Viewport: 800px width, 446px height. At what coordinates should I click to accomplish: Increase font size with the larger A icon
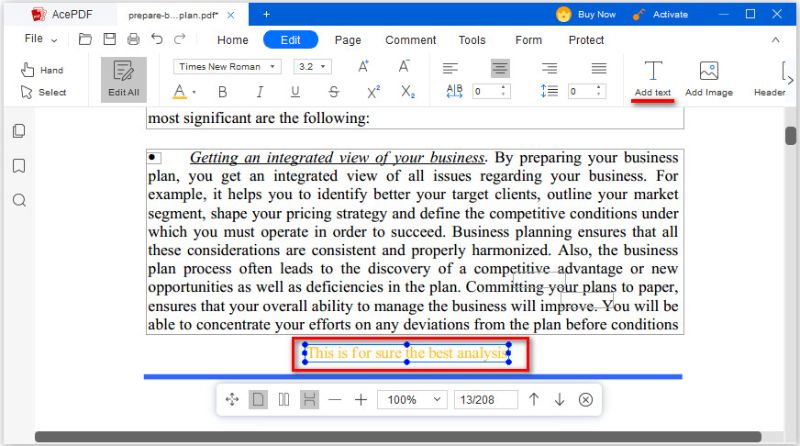363,66
